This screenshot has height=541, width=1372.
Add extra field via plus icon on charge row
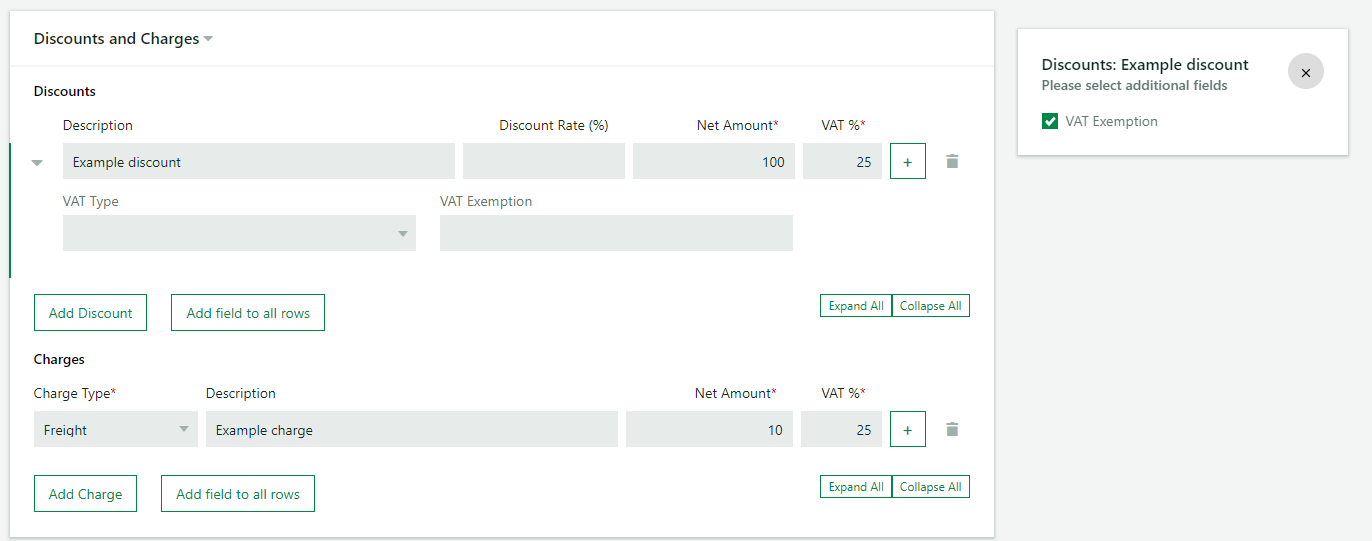tap(908, 429)
